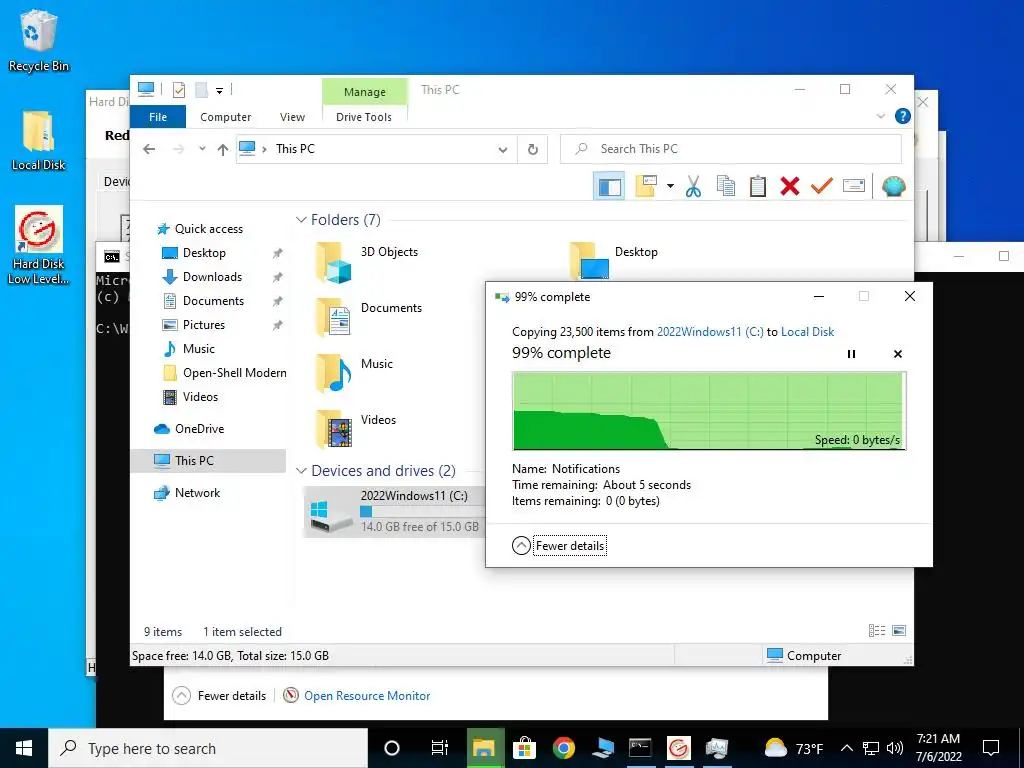Select the Hard Disk Low Level shortcut on the desktop
Viewport: 1024px width, 768px height.
(38, 246)
